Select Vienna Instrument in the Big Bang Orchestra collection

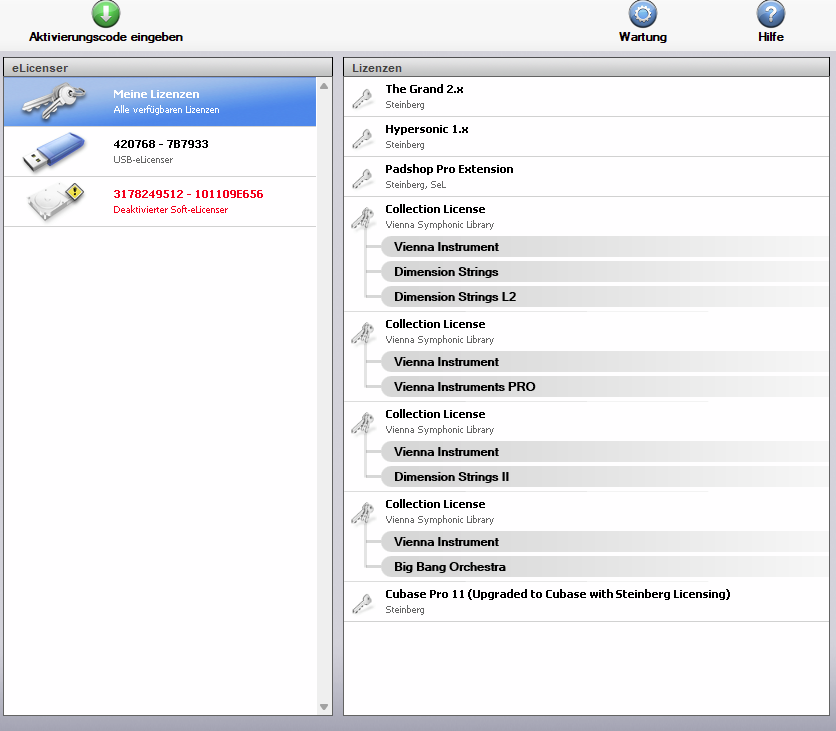(x=605, y=542)
